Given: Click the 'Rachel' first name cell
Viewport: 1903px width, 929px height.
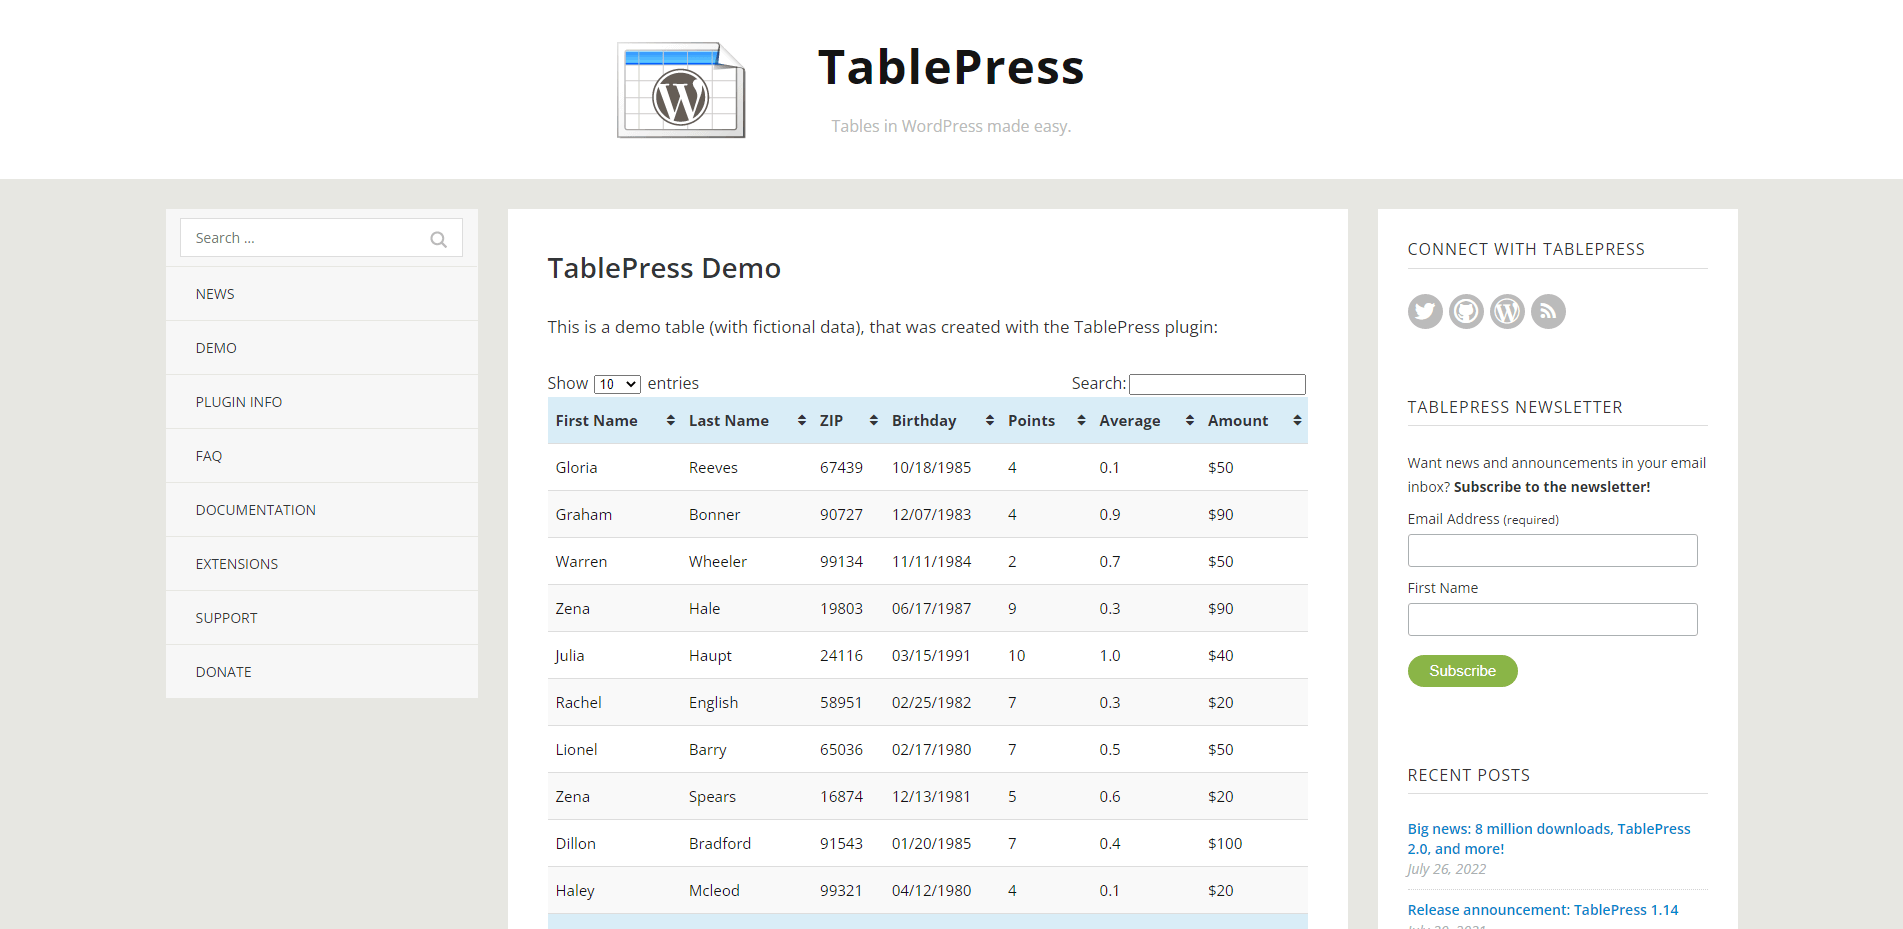Looking at the screenshot, I should pyautogui.click(x=614, y=703).
